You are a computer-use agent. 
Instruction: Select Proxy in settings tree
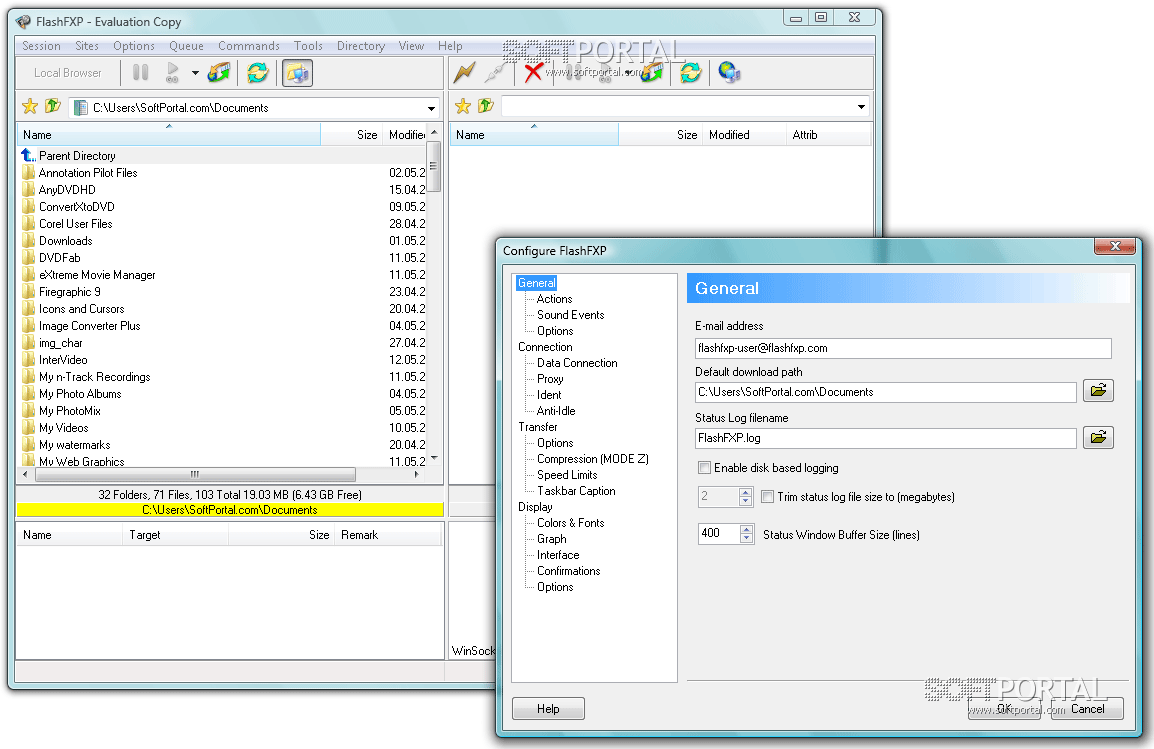click(x=550, y=379)
